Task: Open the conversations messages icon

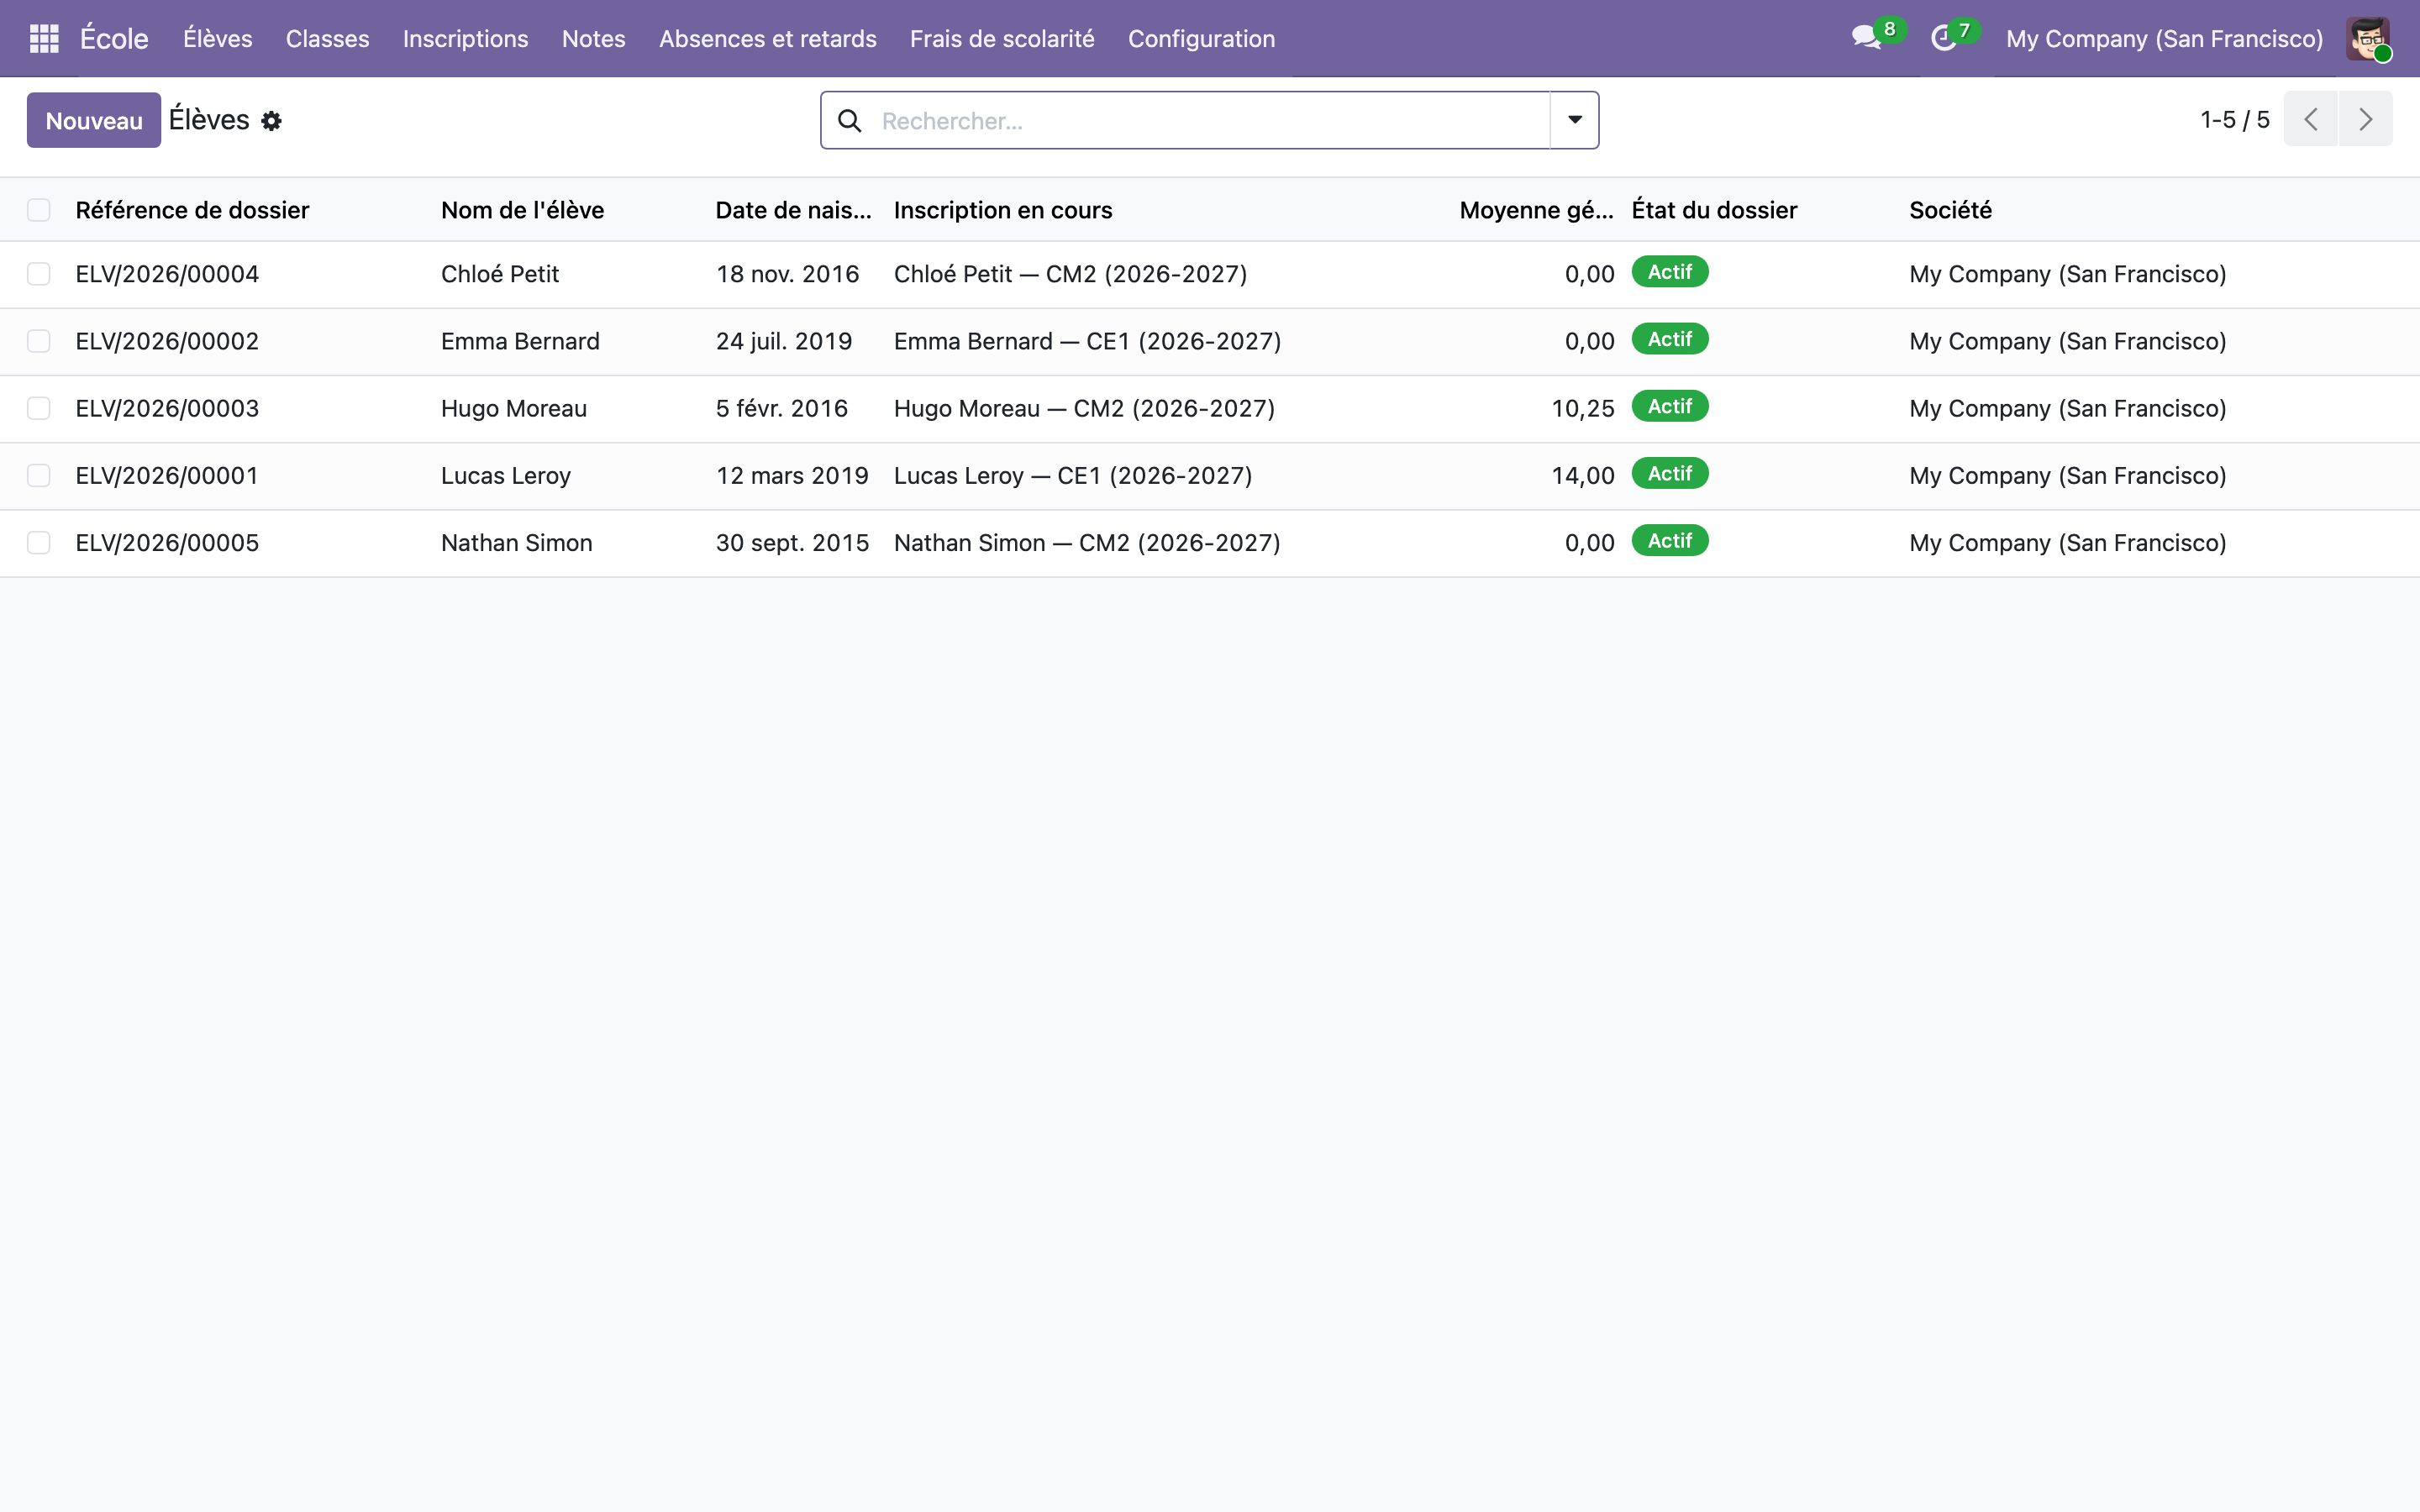Action: click(1866, 38)
